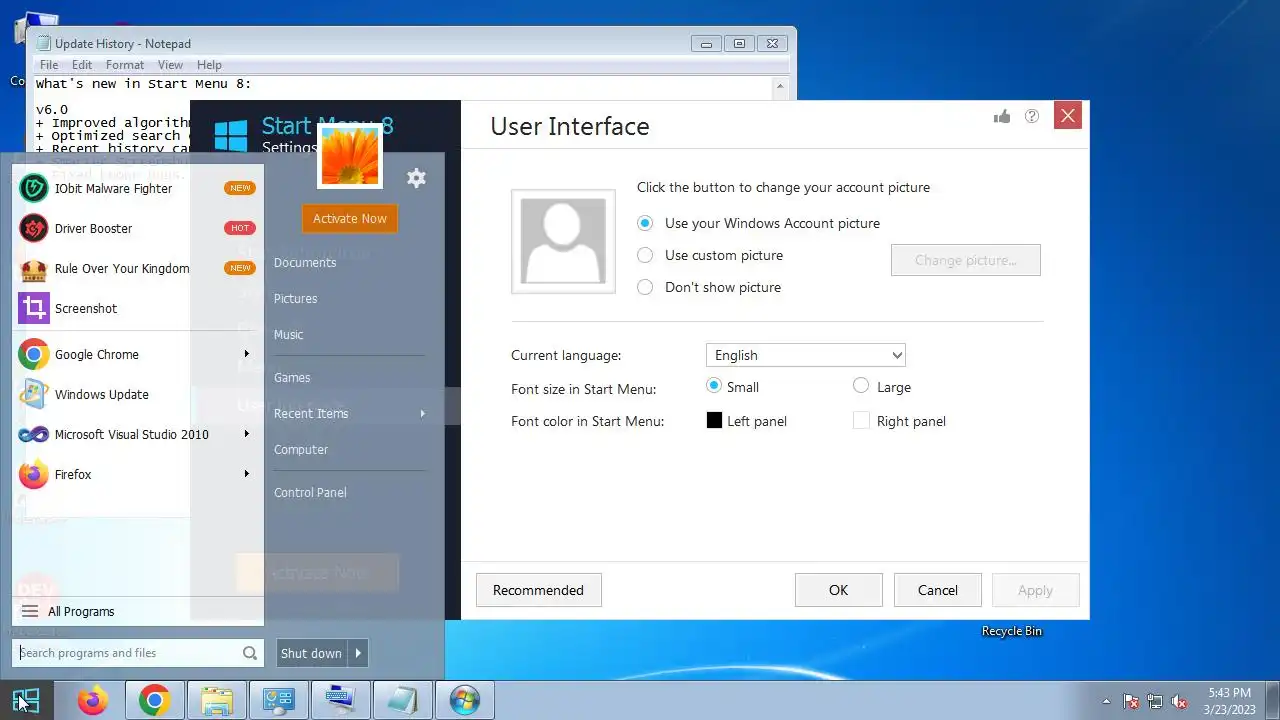Click the Start button on taskbar

pos(26,700)
